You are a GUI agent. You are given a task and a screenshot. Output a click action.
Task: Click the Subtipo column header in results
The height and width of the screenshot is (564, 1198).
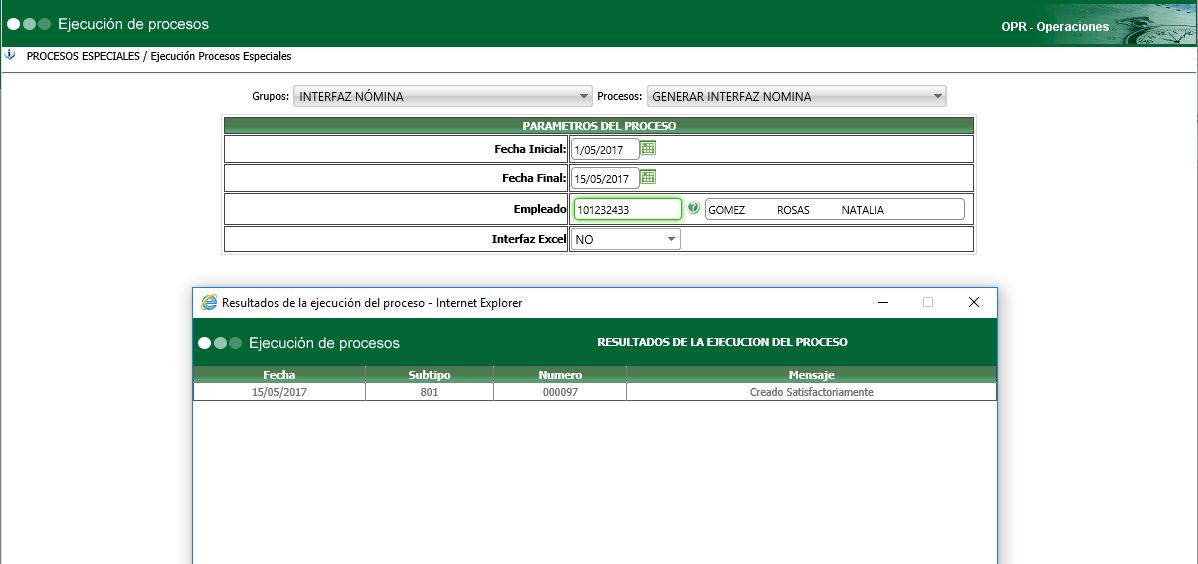point(429,374)
